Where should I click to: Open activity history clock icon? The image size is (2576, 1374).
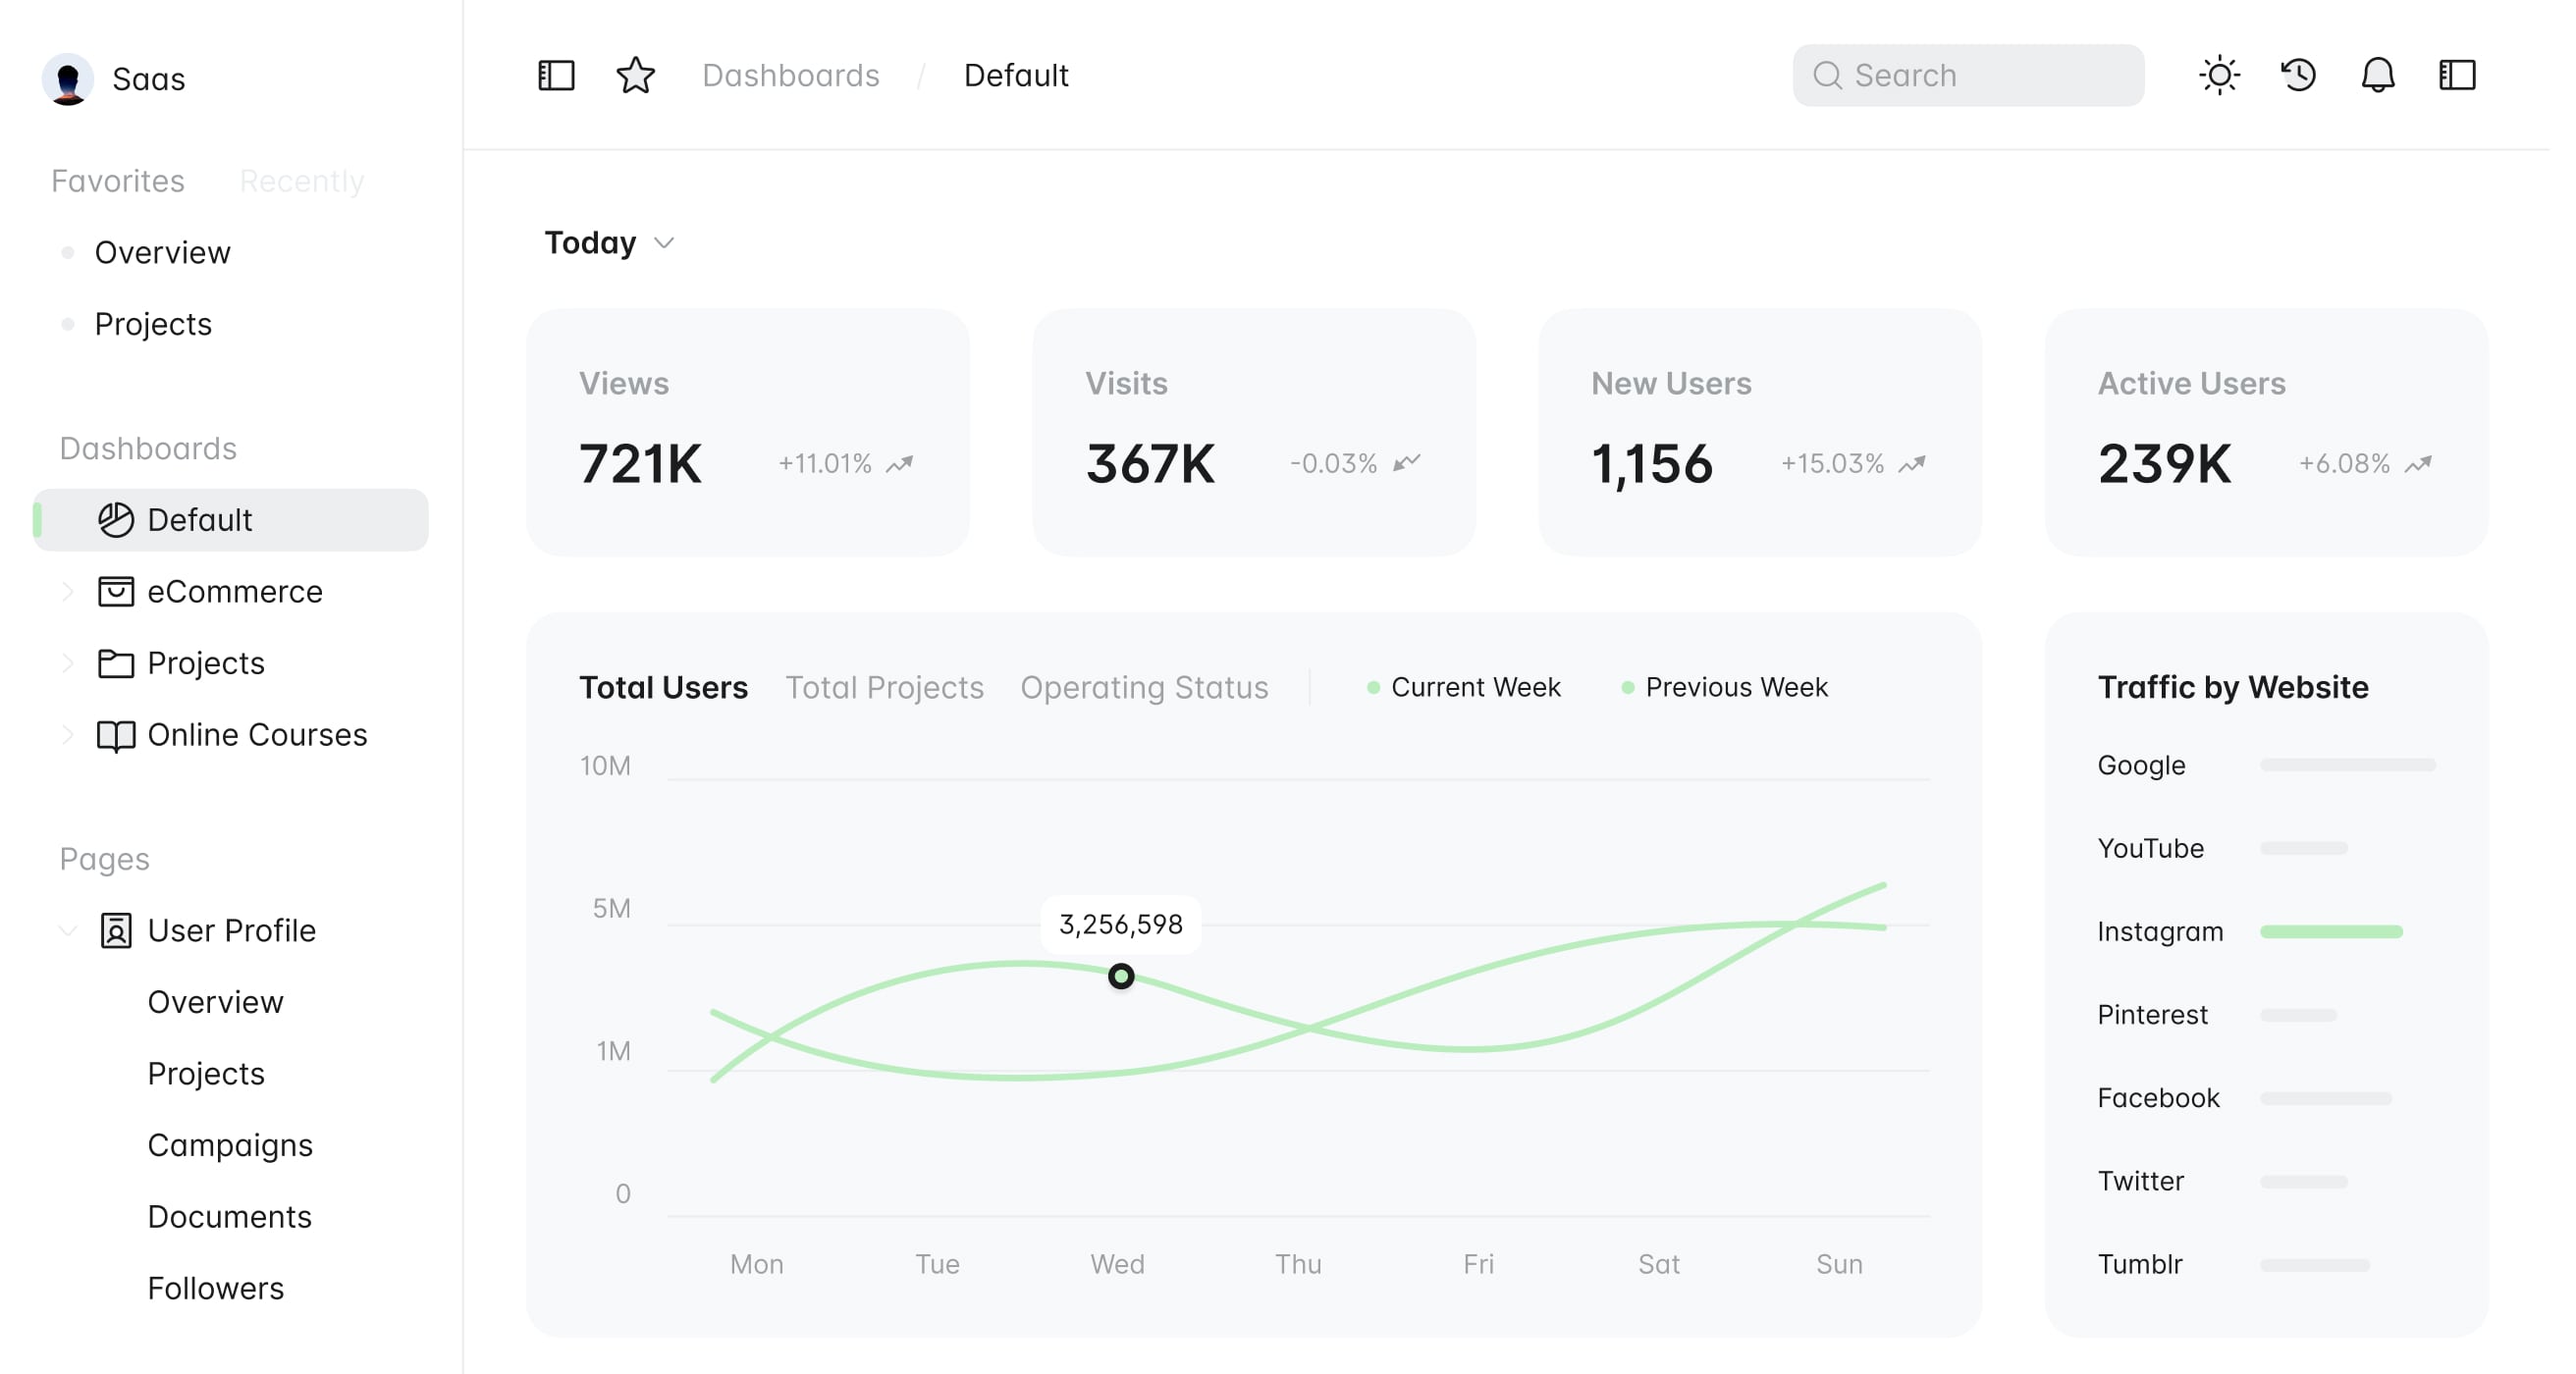coord(2298,75)
